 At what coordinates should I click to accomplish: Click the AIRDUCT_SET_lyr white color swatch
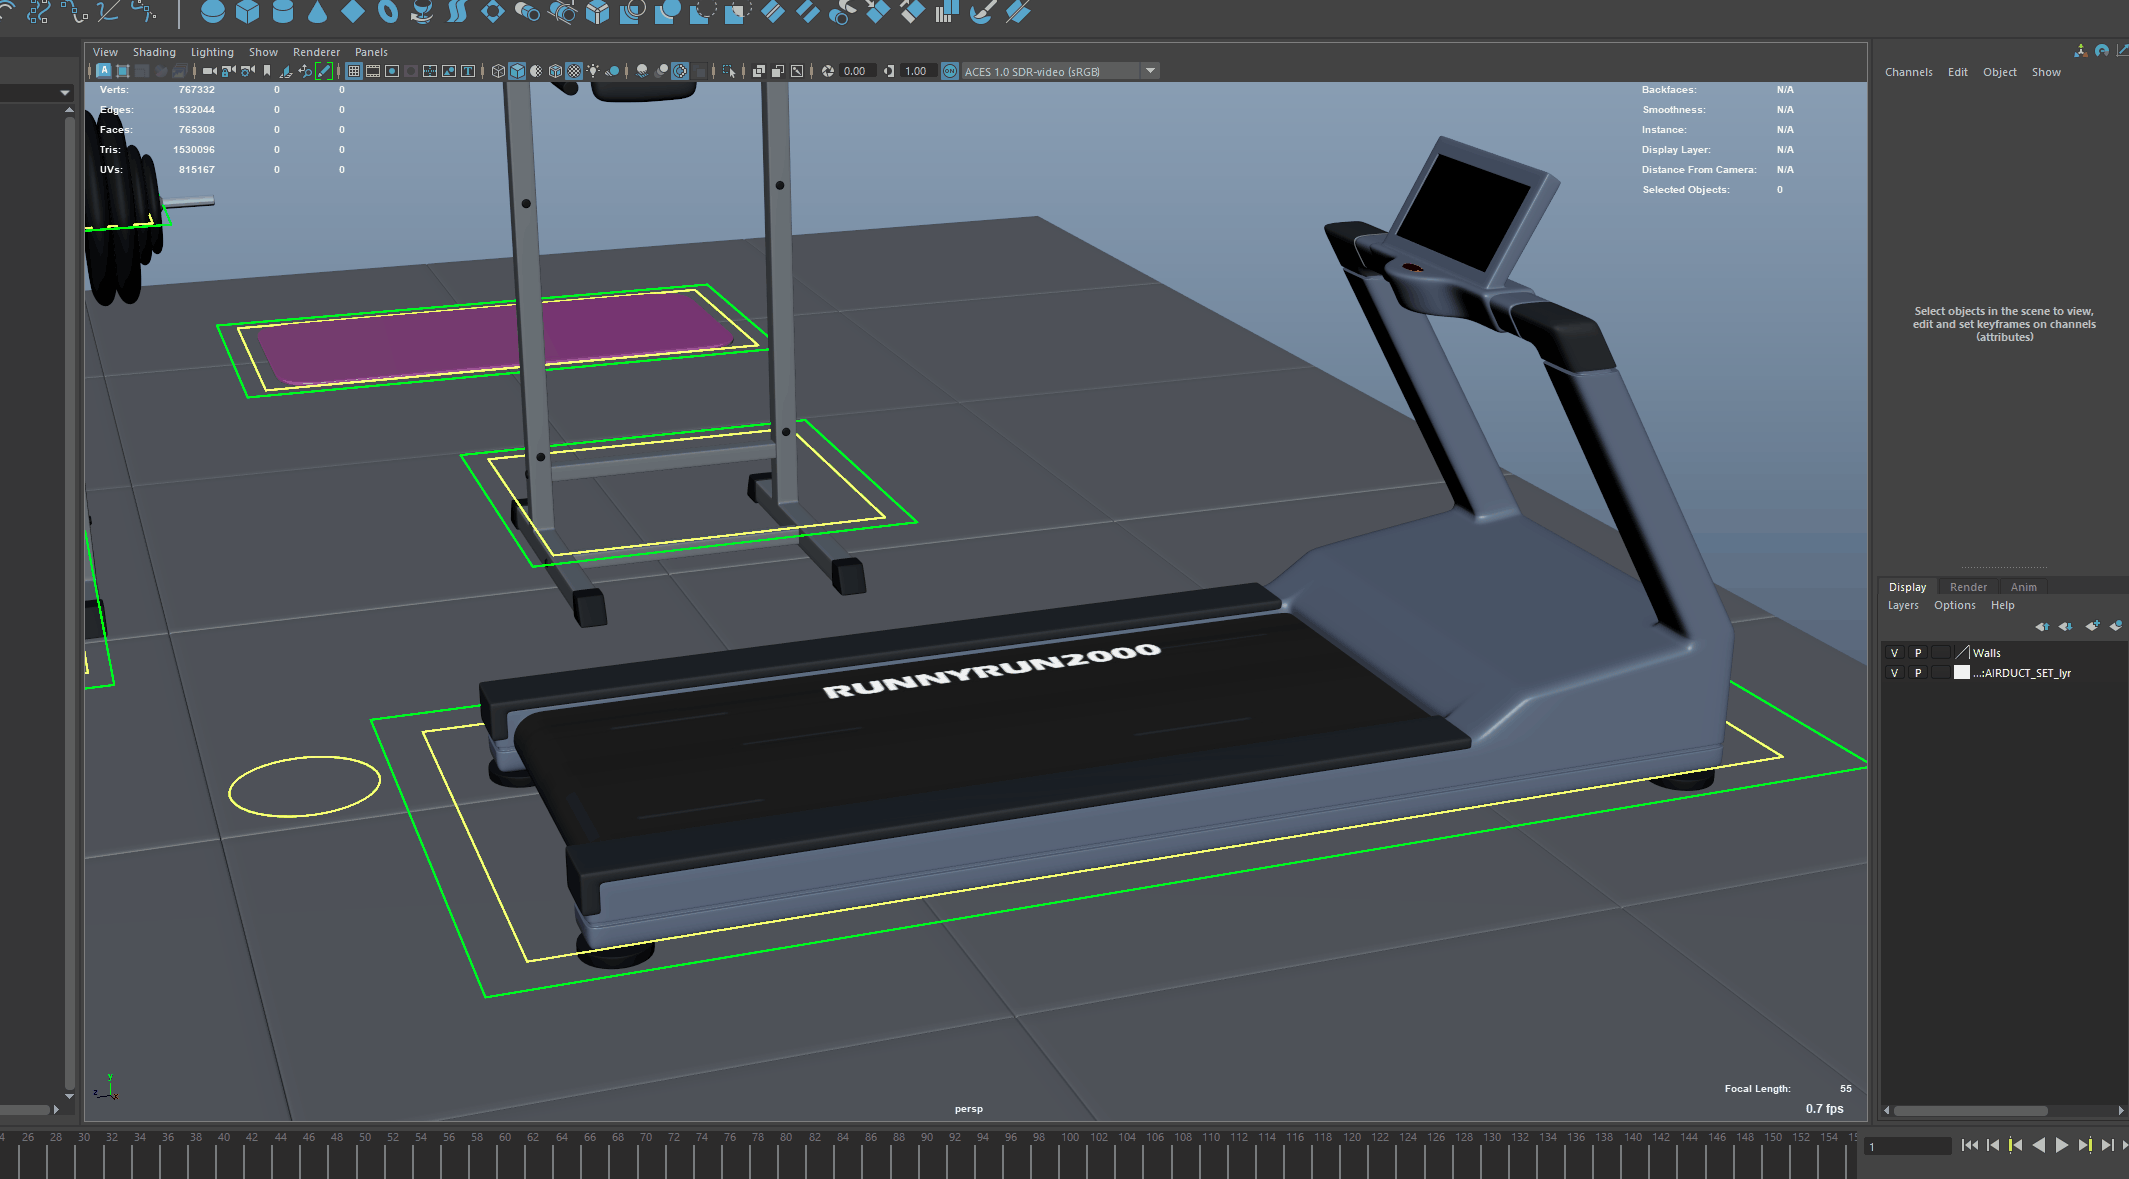click(1962, 673)
